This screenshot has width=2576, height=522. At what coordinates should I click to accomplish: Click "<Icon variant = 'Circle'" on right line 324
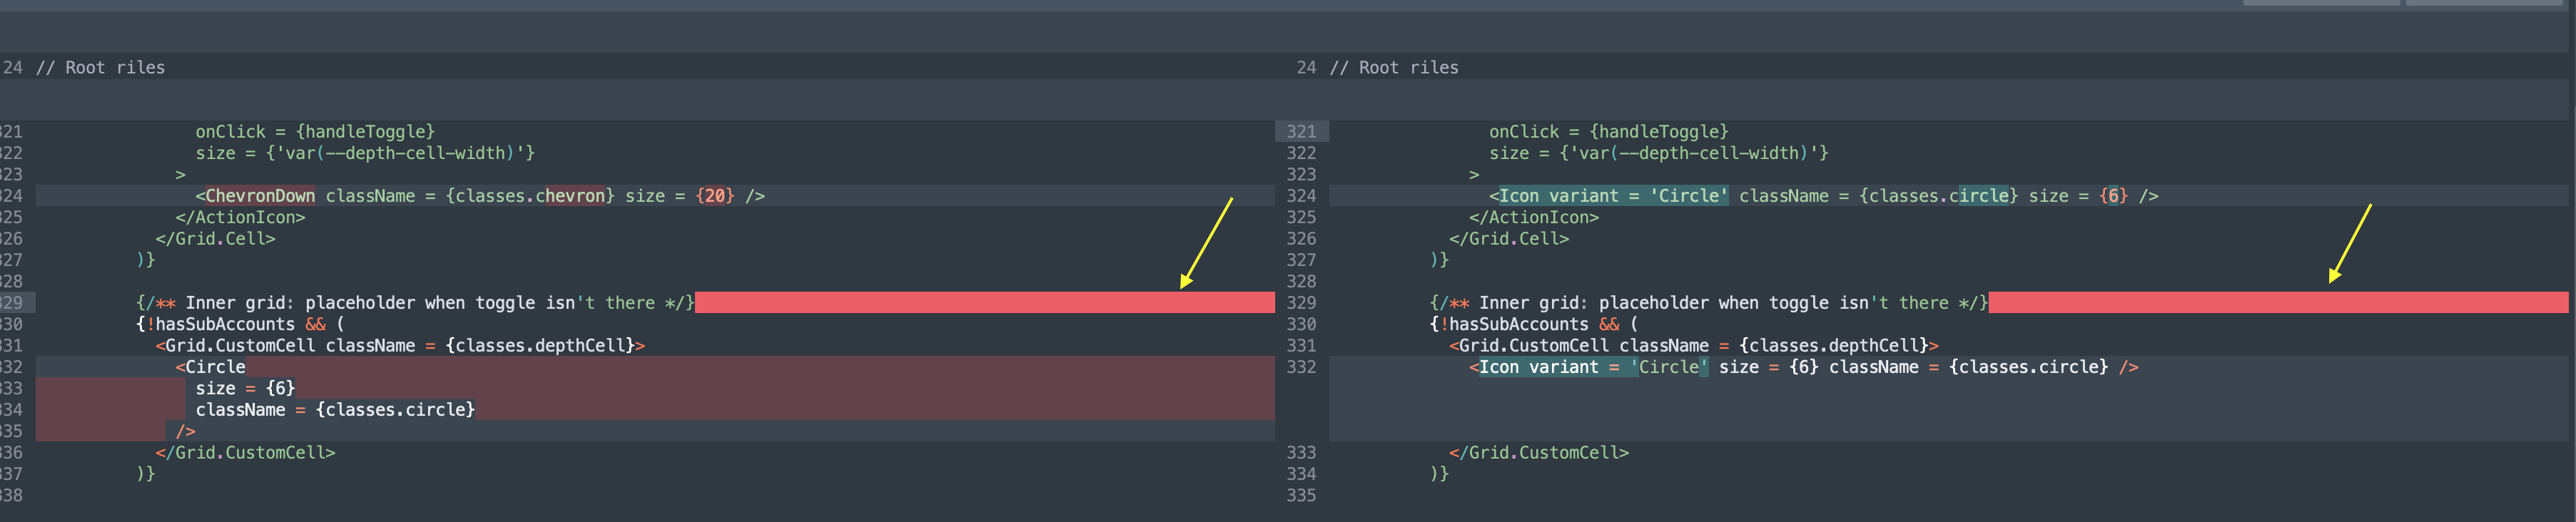1609,196
